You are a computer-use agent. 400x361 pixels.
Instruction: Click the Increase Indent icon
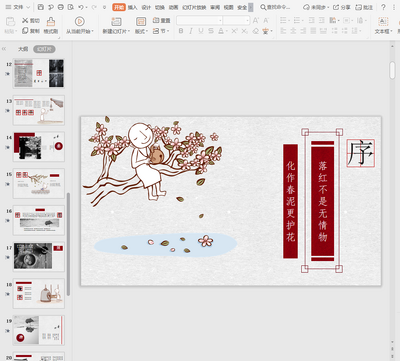click(x=322, y=21)
